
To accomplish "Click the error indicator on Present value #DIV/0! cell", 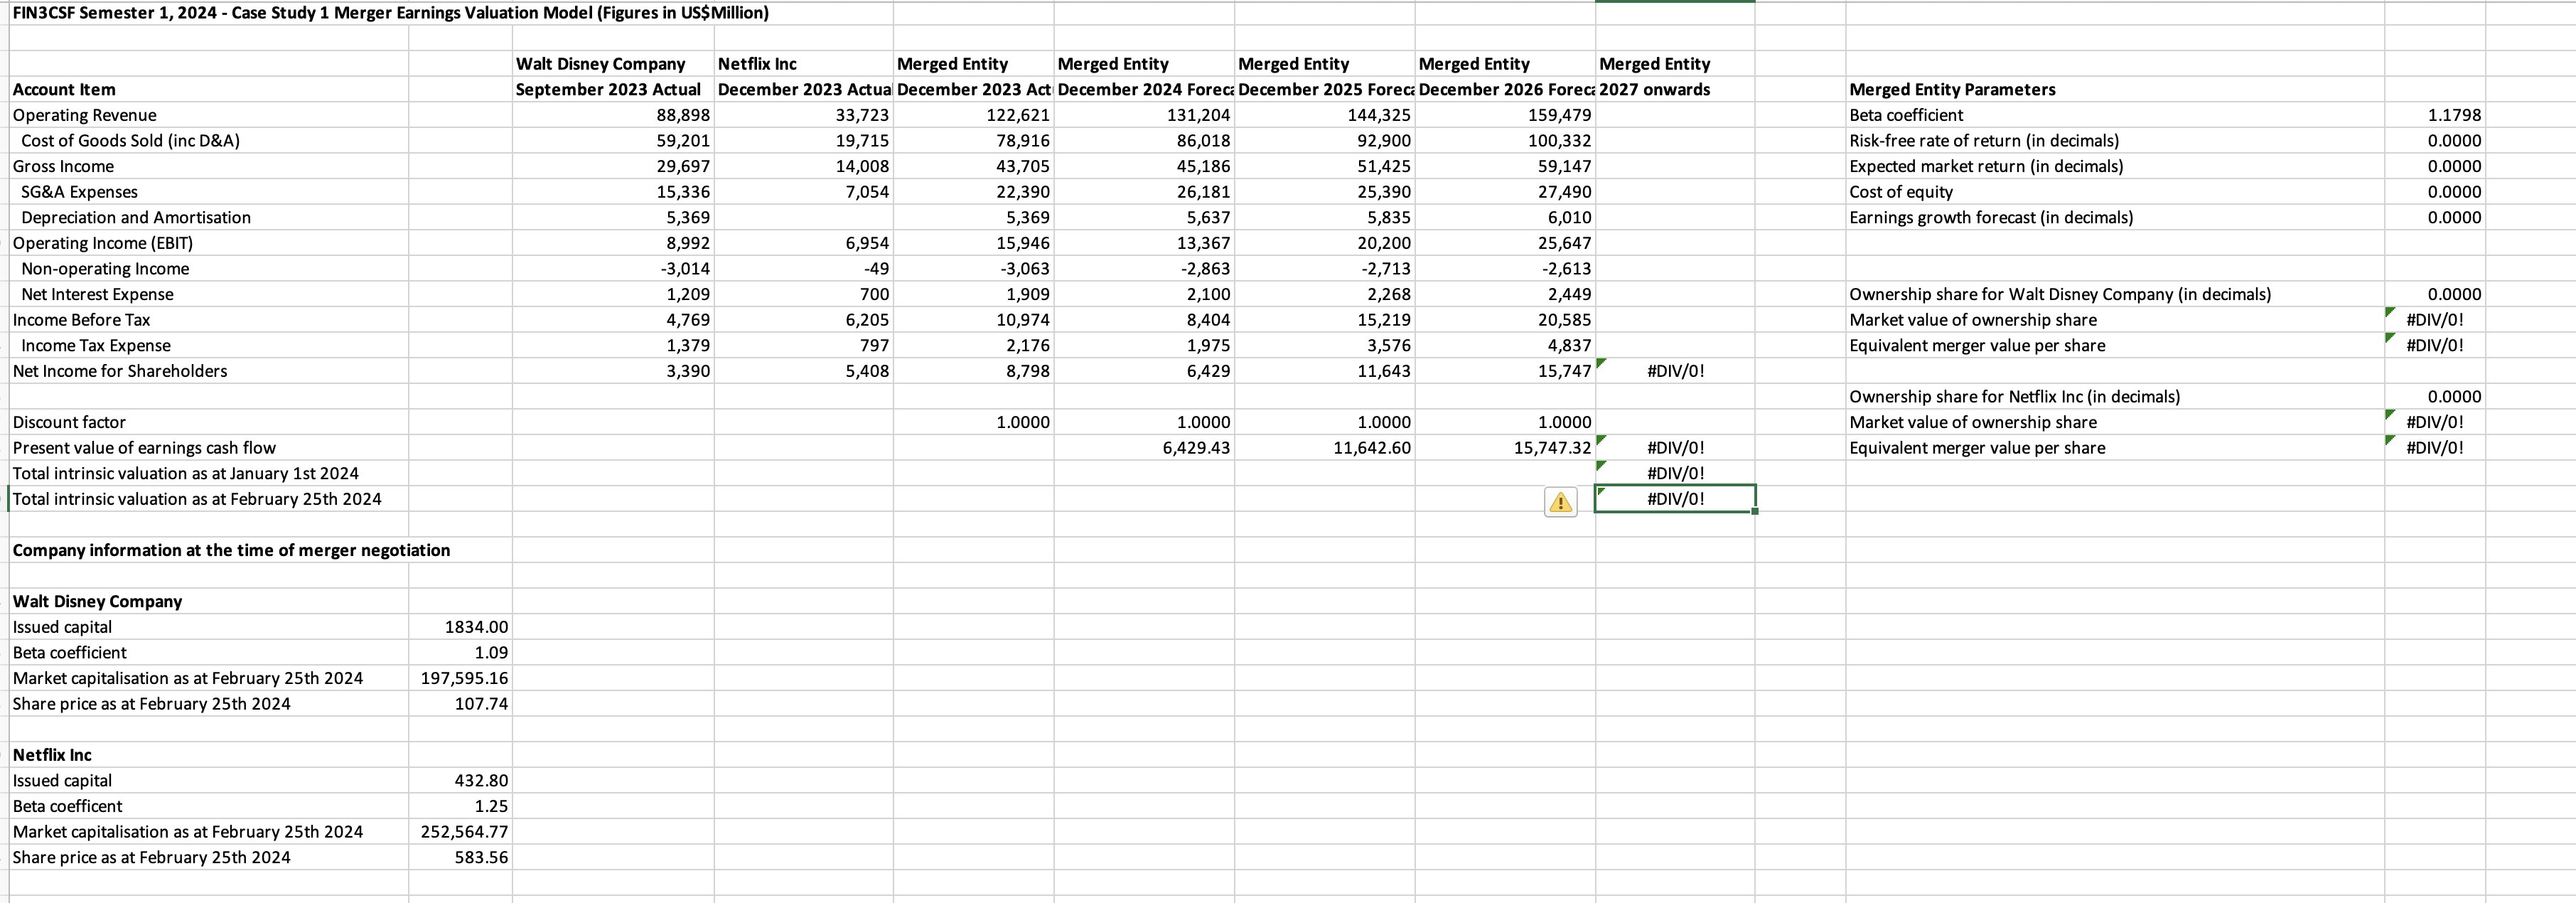I will (1600, 439).
